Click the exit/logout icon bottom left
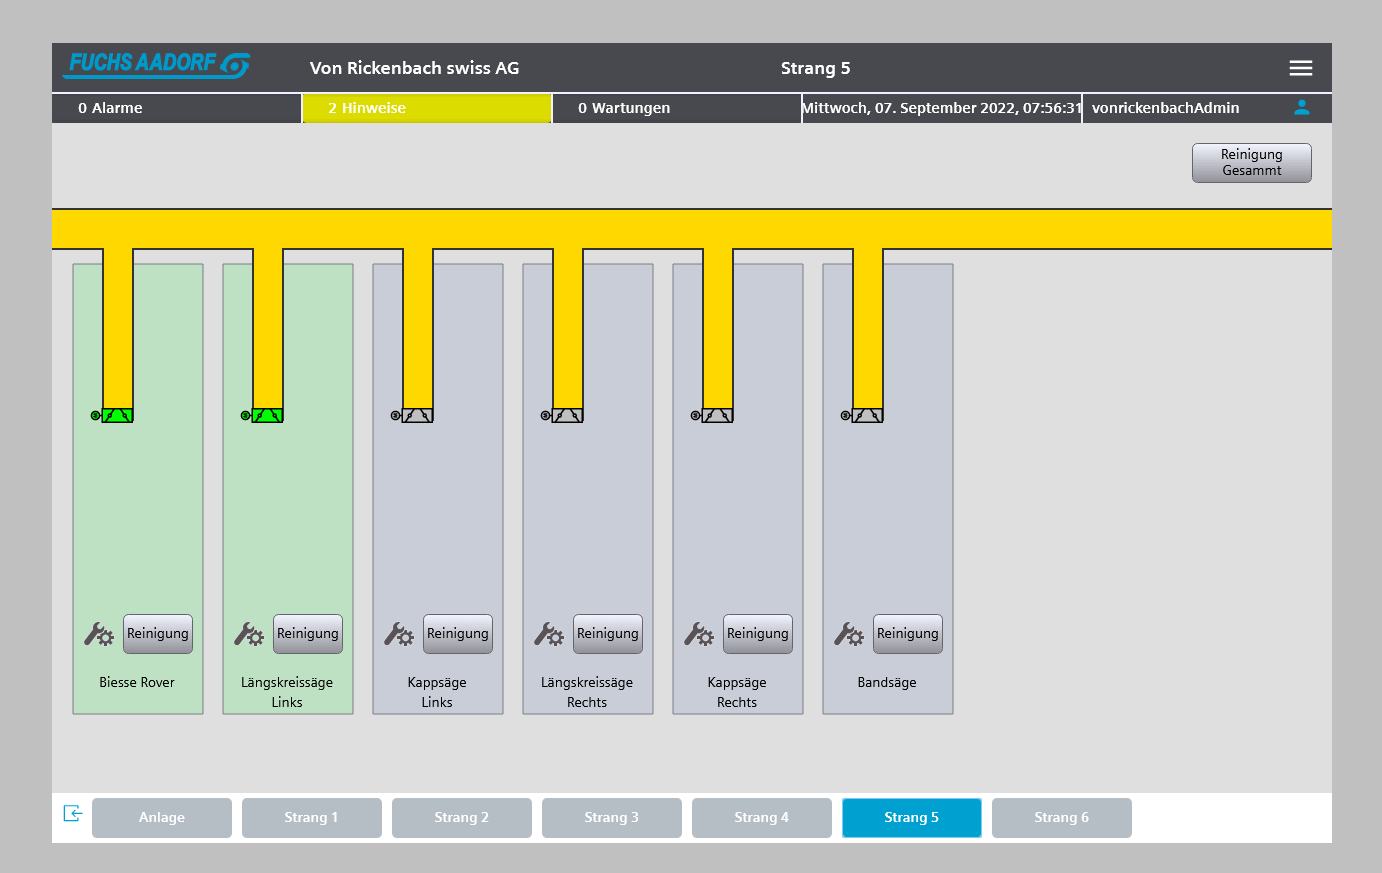Viewport: 1382px width, 873px height. click(72, 814)
